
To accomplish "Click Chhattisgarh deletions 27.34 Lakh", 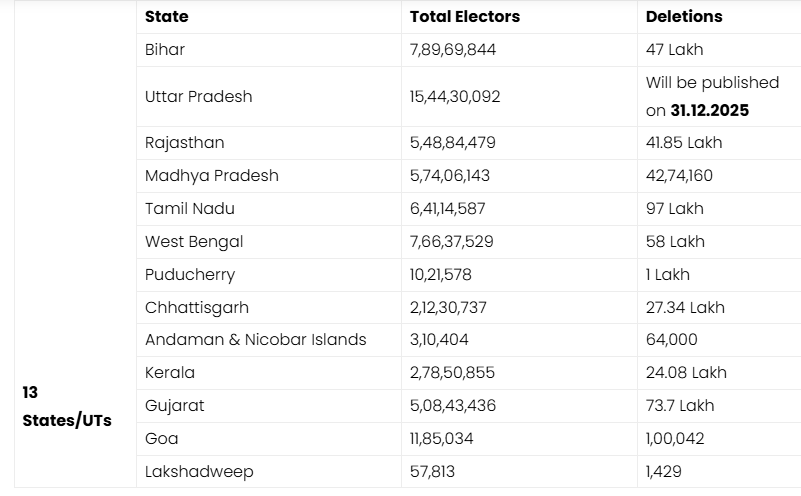I will [x=685, y=307].
